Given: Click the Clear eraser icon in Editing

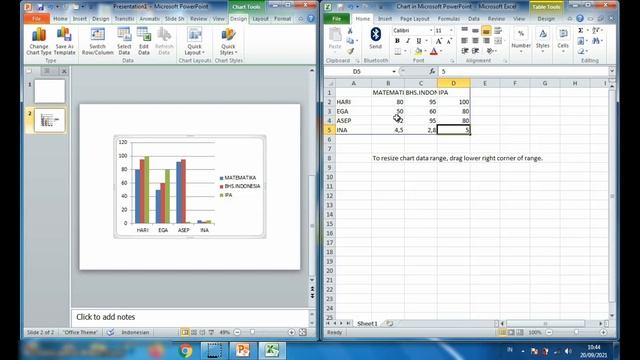Looking at the screenshot, I should coord(581,51).
